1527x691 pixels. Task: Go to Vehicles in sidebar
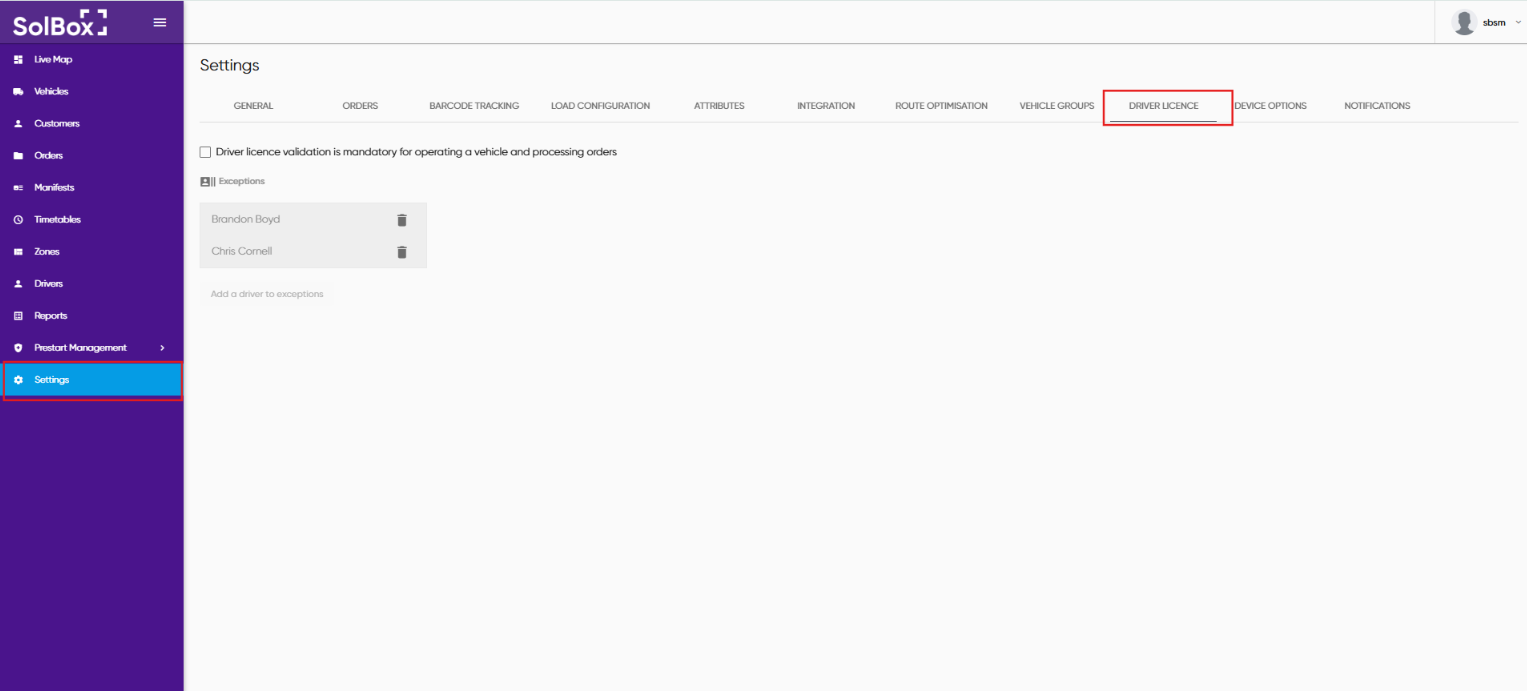pos(51,92)
